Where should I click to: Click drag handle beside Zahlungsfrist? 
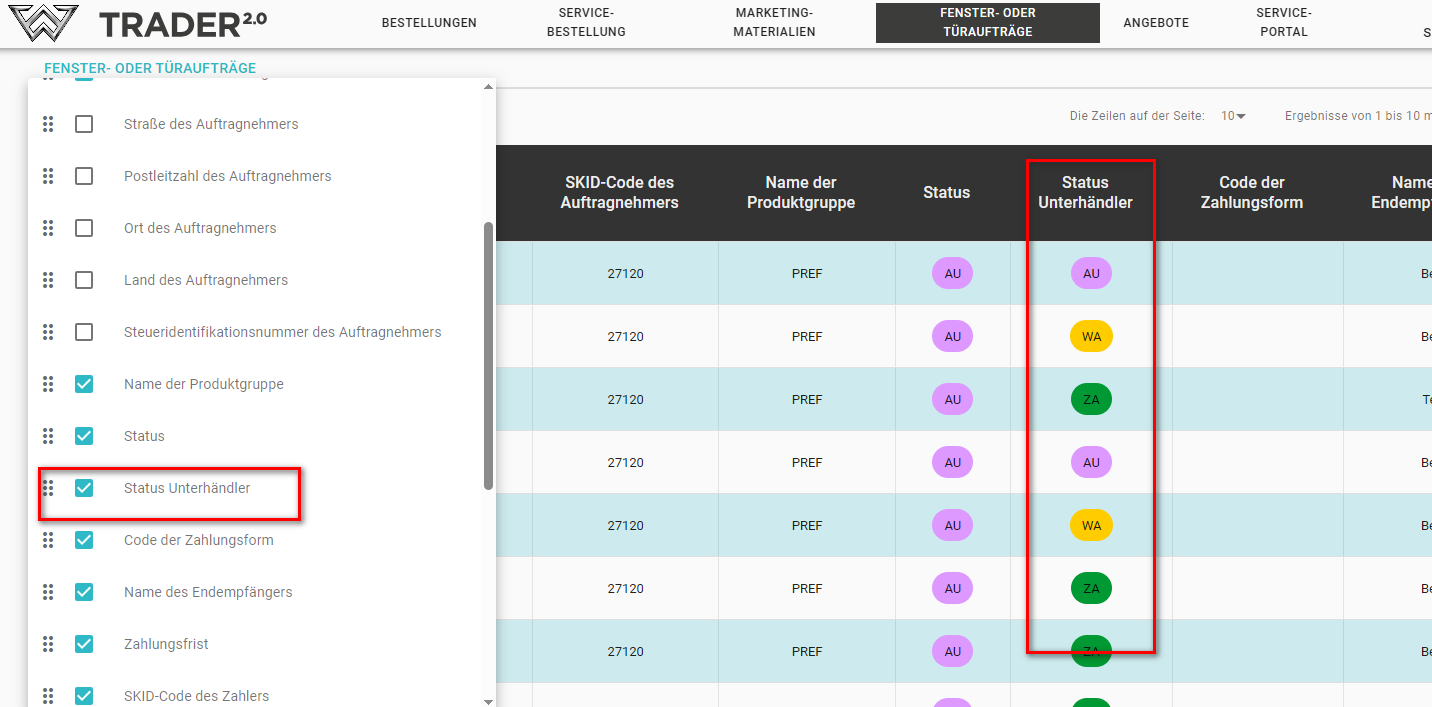pyautogui.click(x=47, y=644)
